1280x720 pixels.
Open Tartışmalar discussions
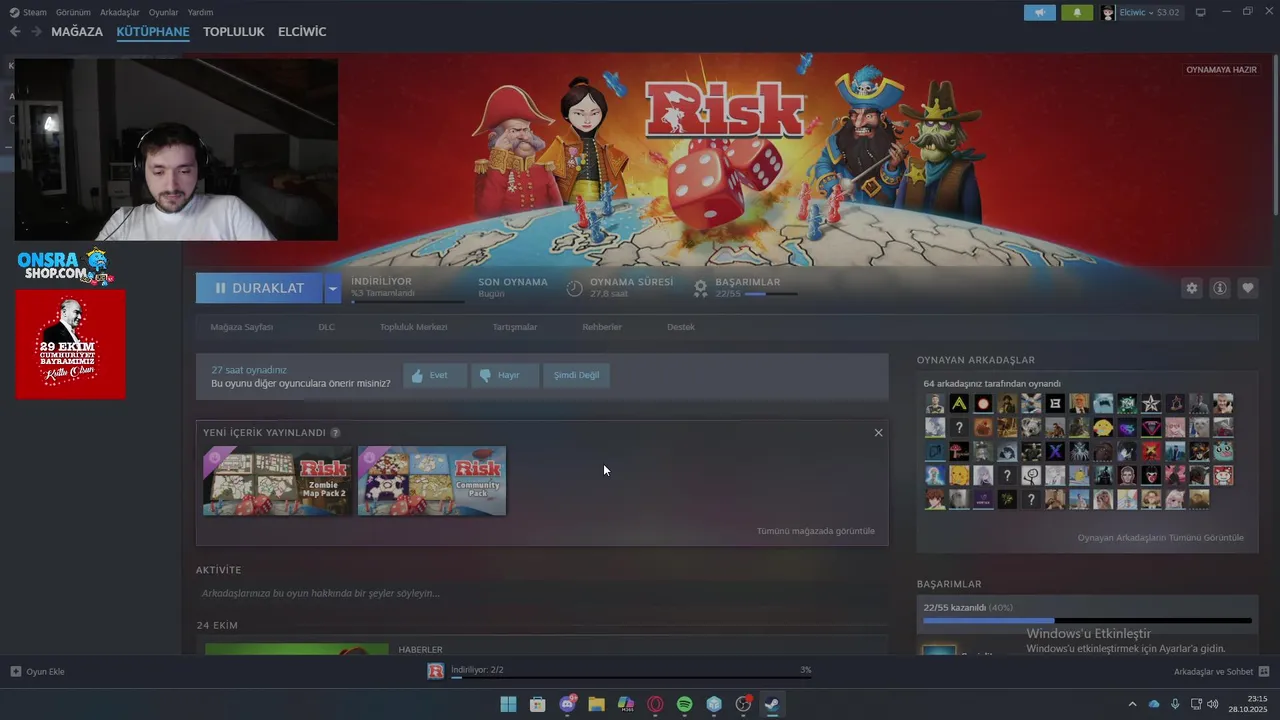click(515, 327)
